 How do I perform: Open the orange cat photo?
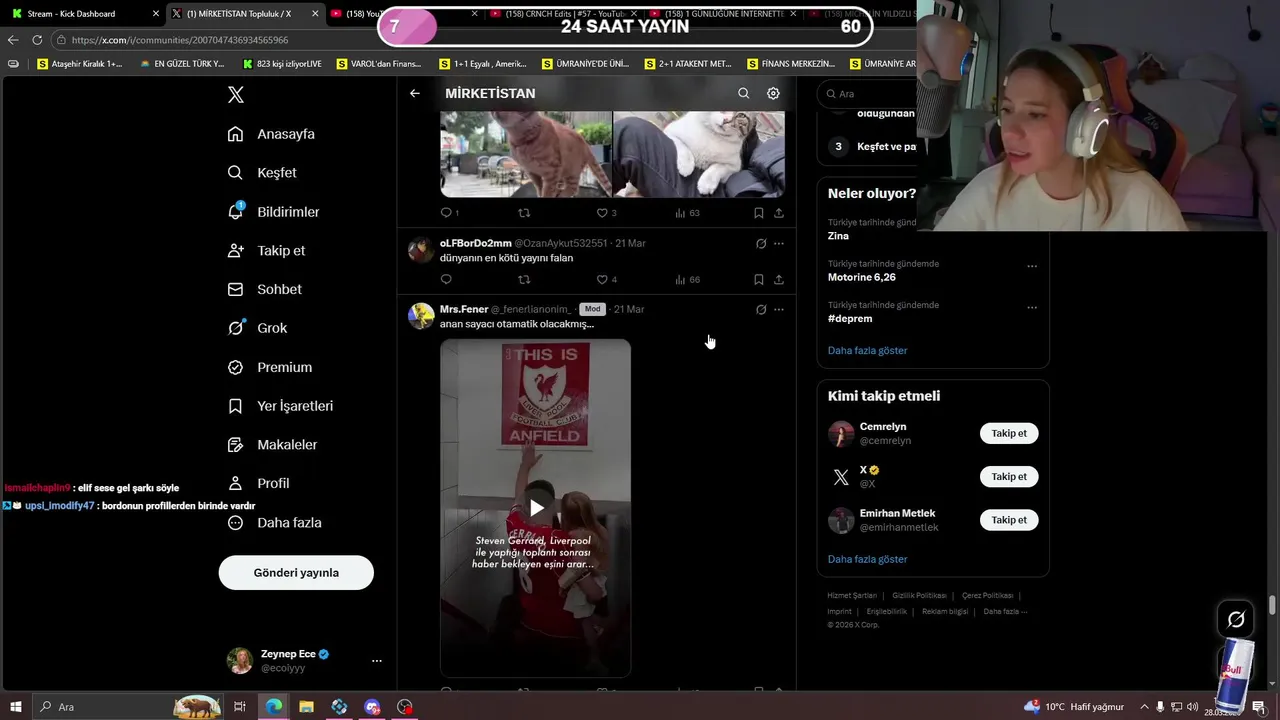pos(526,154)
